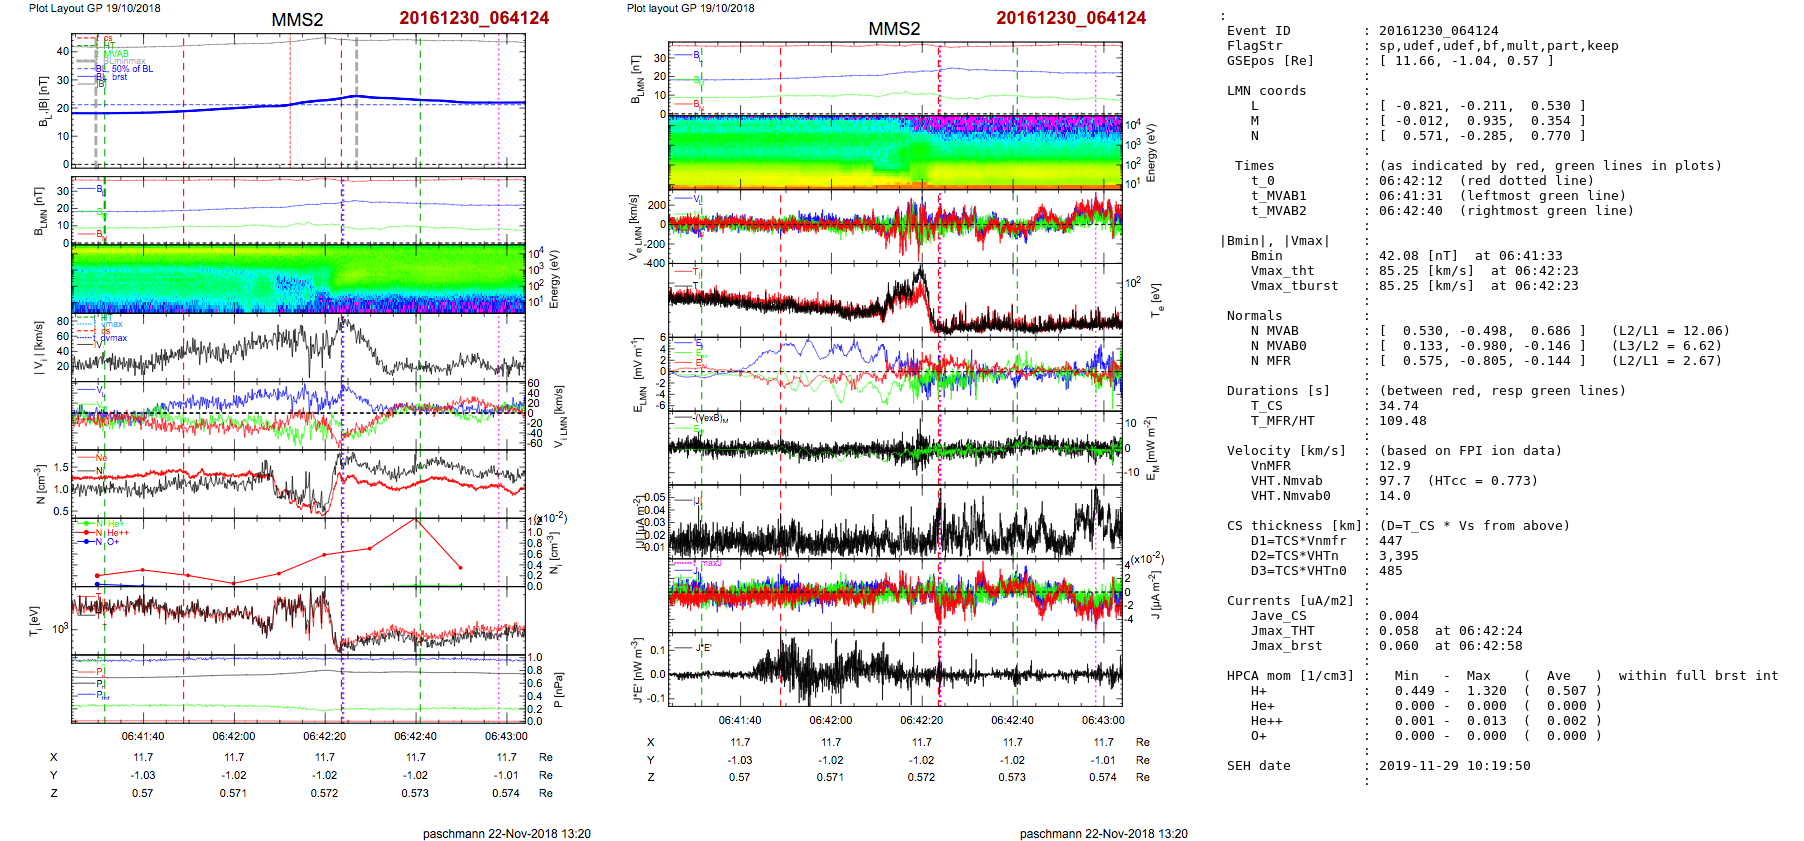Click the 06:42:20 time tick on left plot
Image resolution: width=1804 pixels, height=841 pixels.
tap(324, 736)
